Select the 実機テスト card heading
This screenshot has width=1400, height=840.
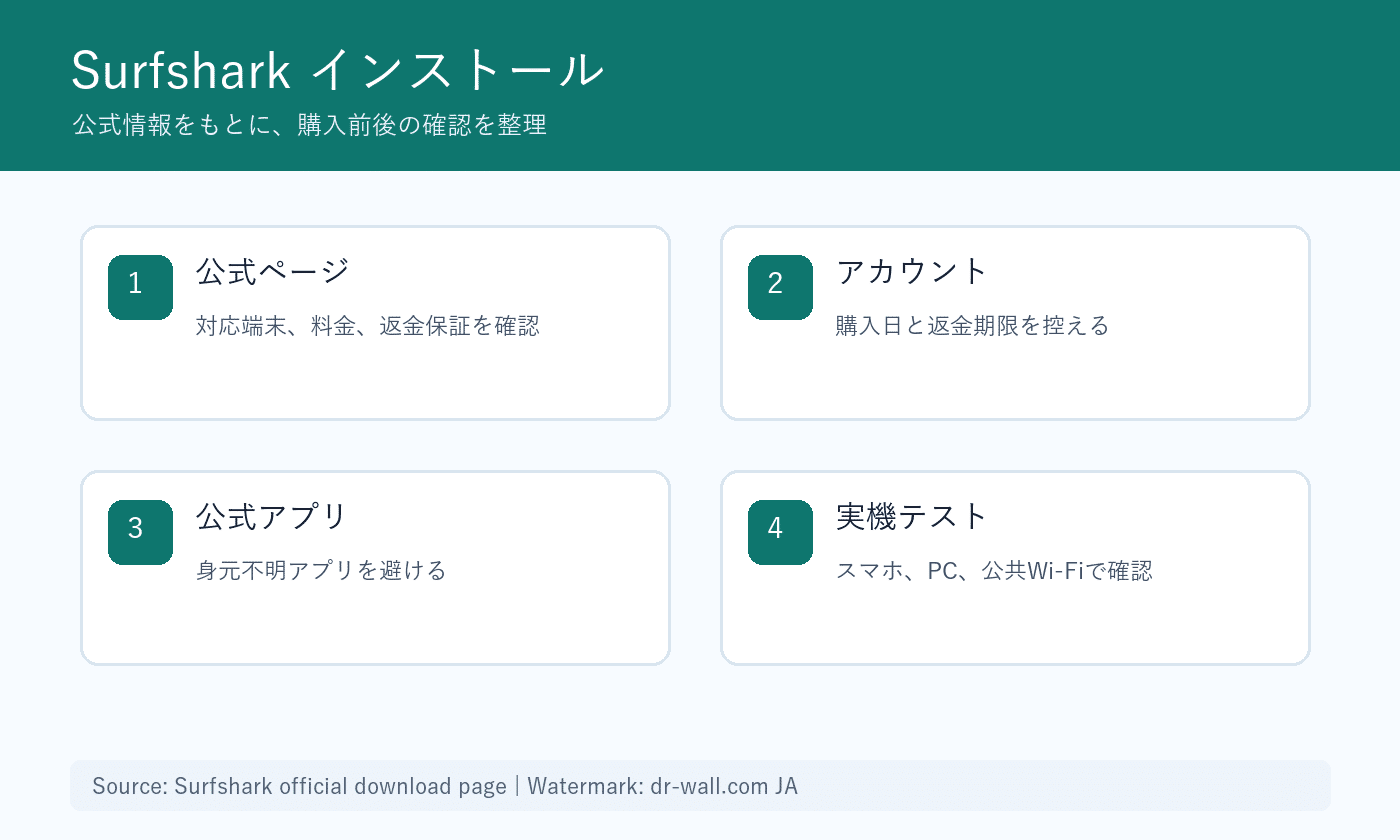912,516
